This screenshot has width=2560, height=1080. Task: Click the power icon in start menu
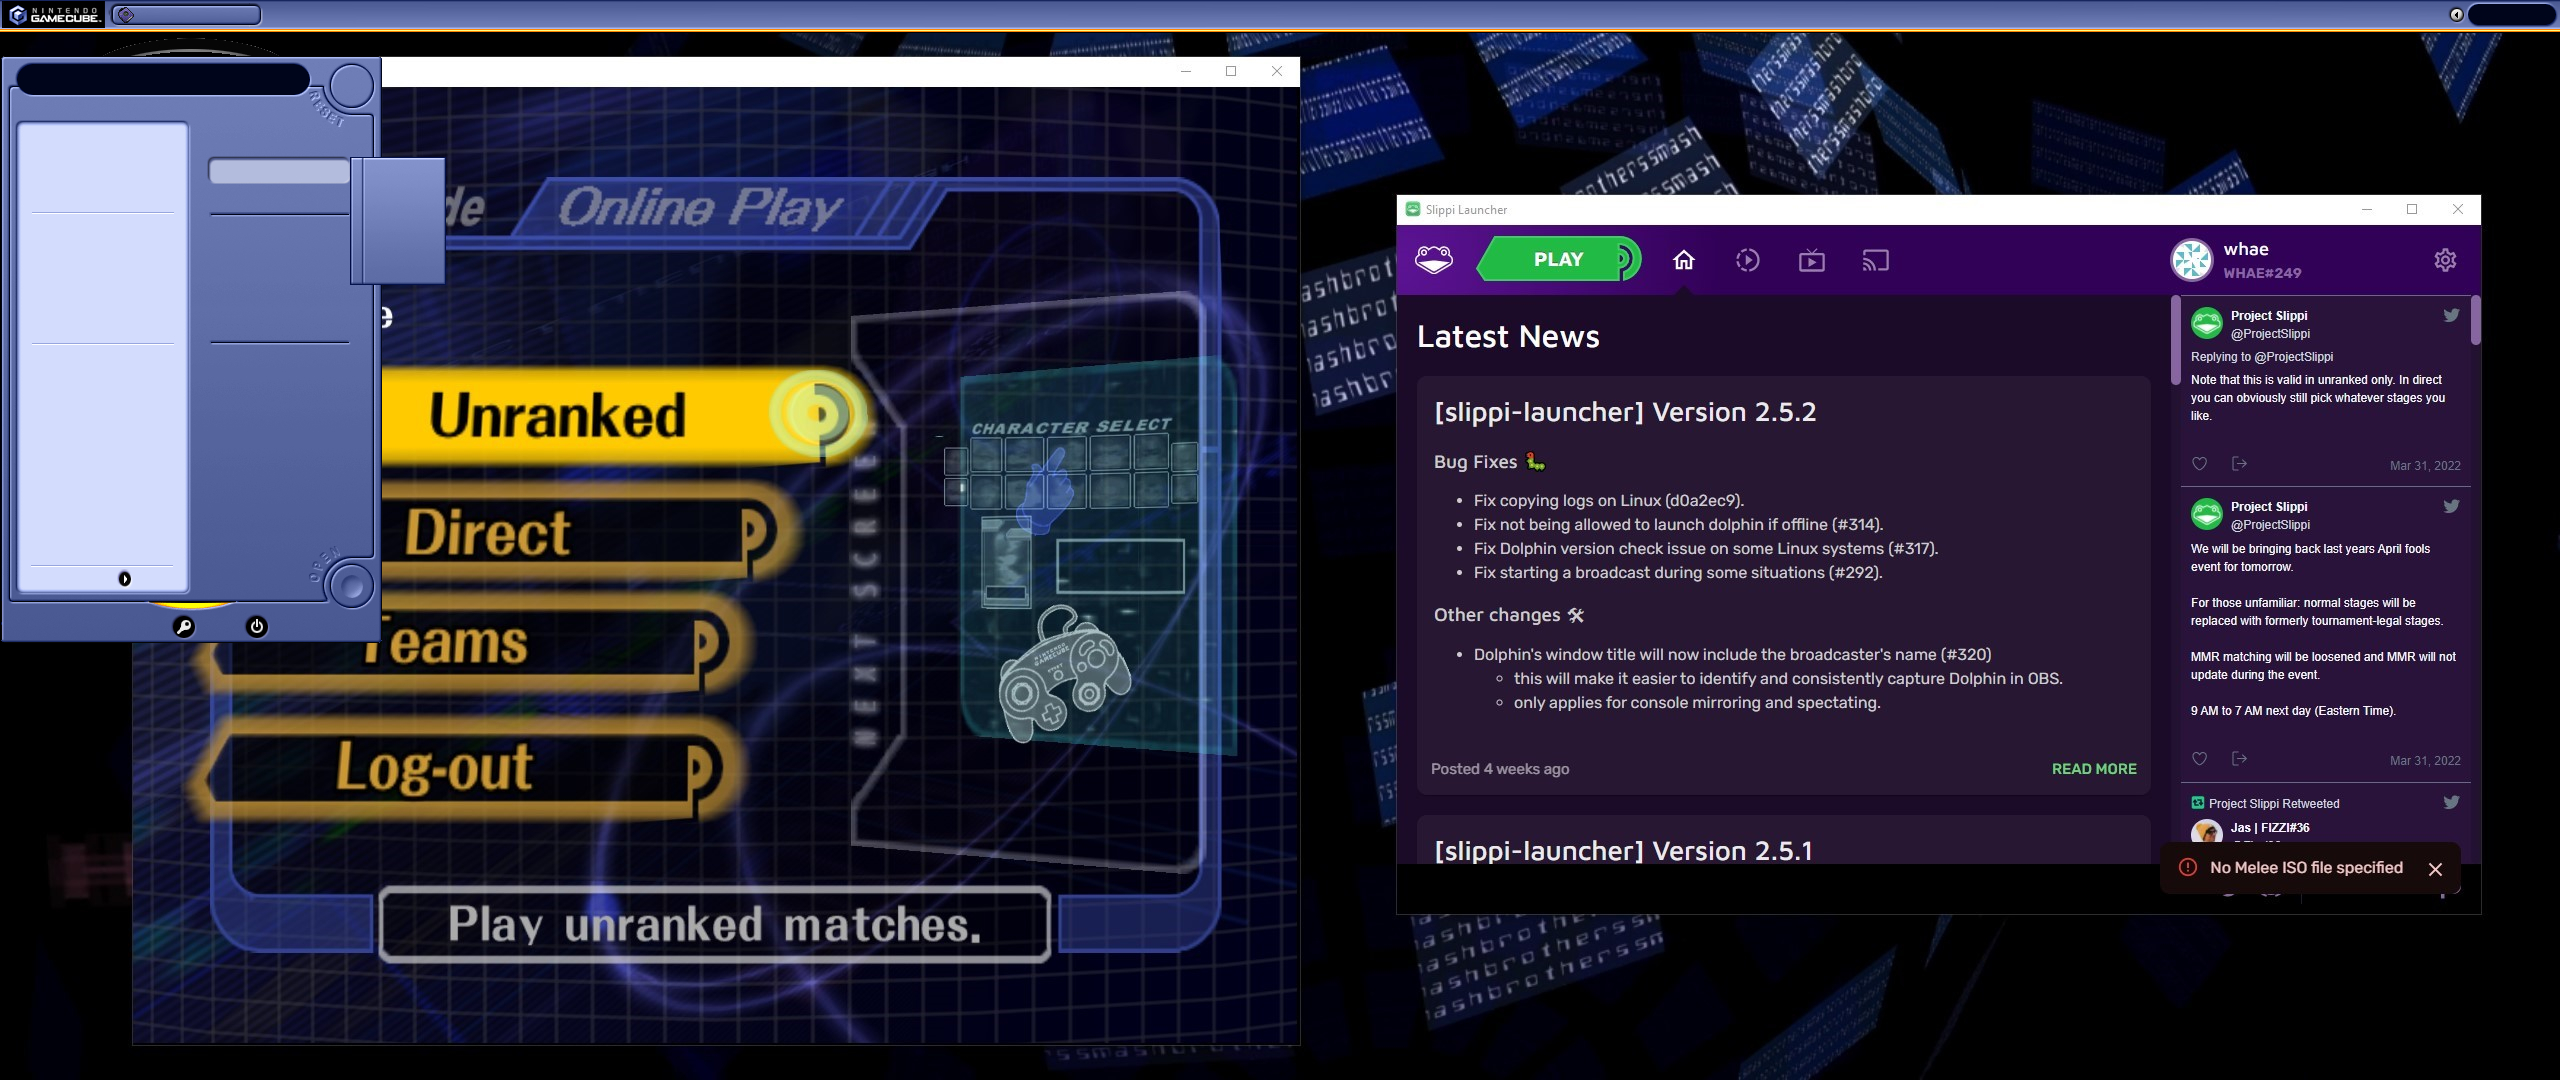(x=257, y=627)
